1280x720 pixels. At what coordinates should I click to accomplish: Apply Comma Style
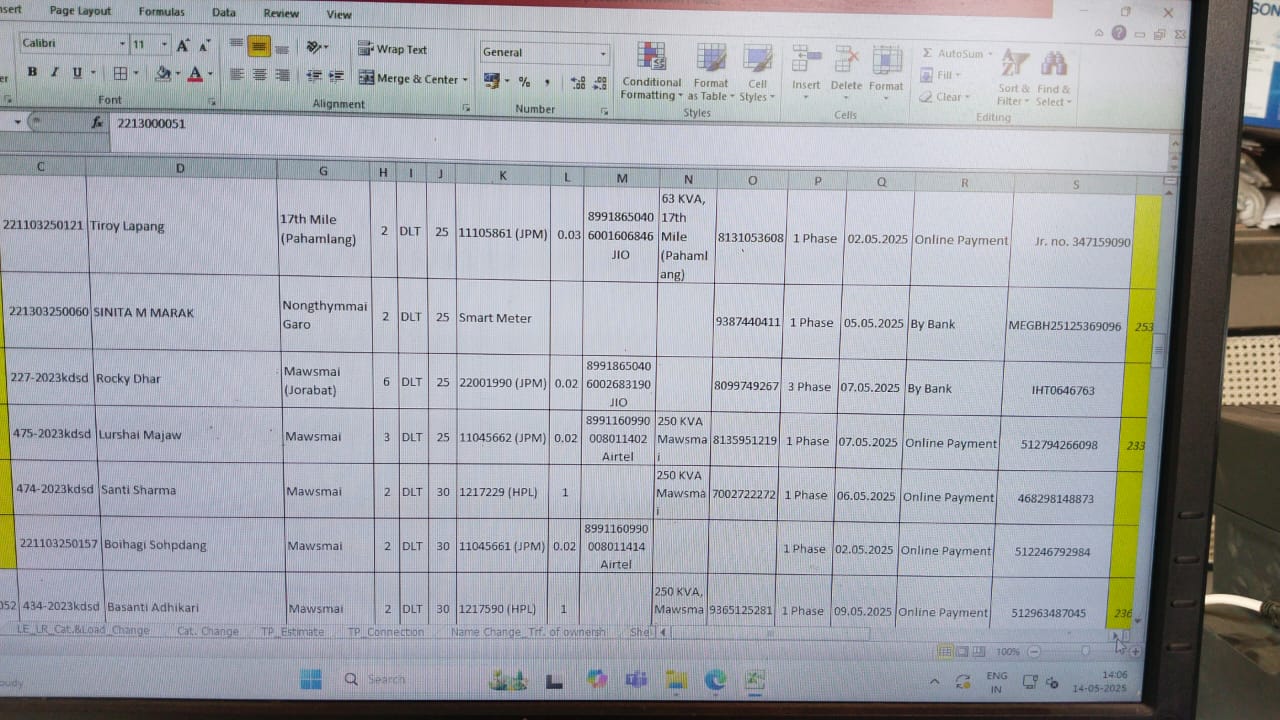(548, 83)
